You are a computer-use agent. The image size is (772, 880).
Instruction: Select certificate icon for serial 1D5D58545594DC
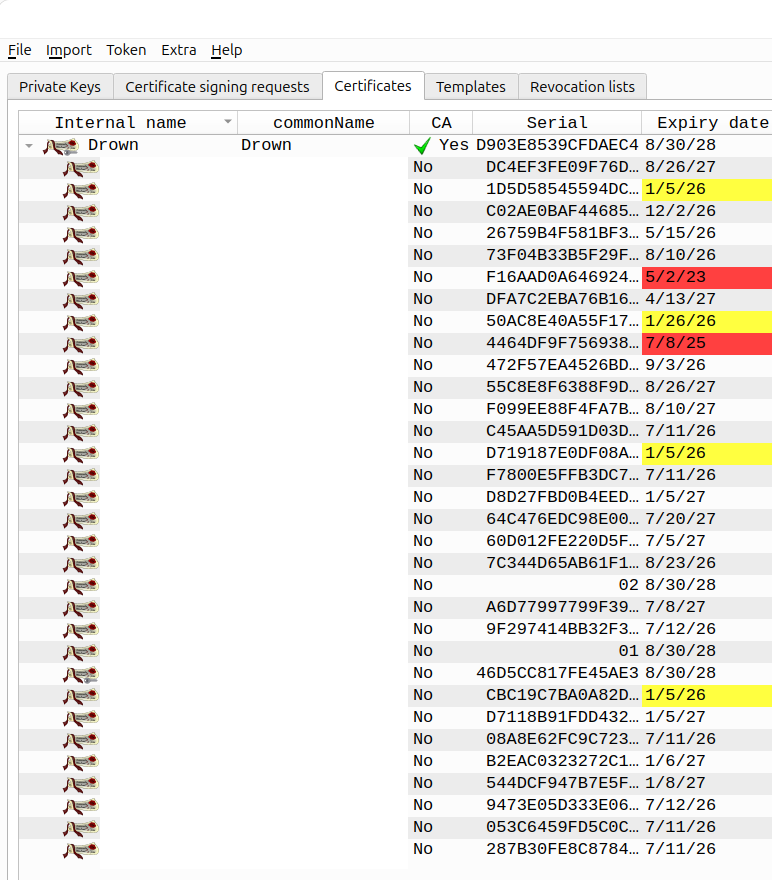(x=81, y=190)
